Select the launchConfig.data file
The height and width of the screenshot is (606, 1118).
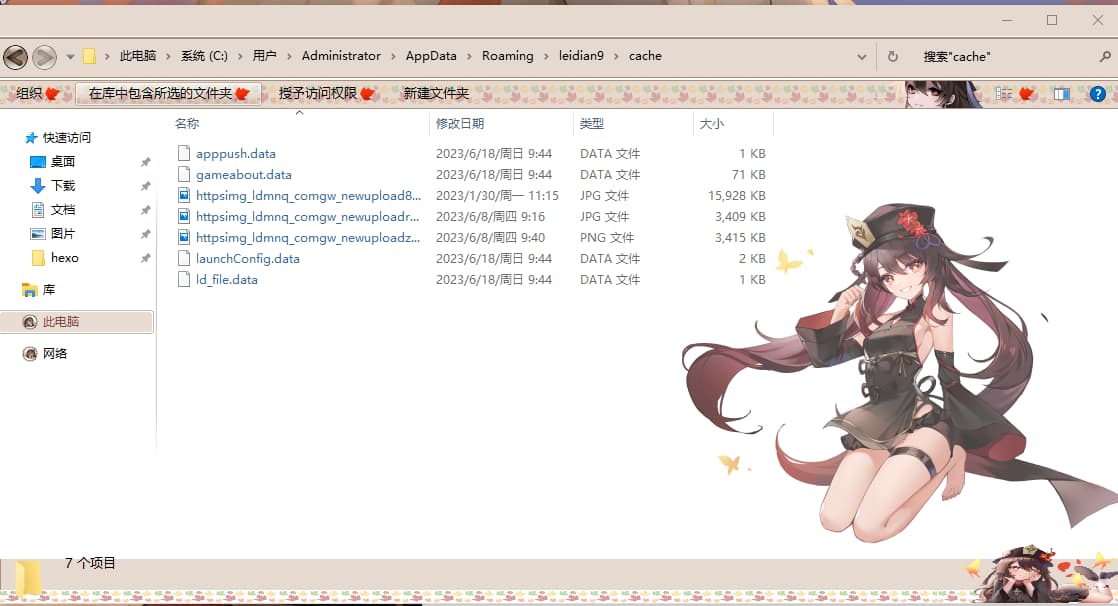click(x=248, y=259)
